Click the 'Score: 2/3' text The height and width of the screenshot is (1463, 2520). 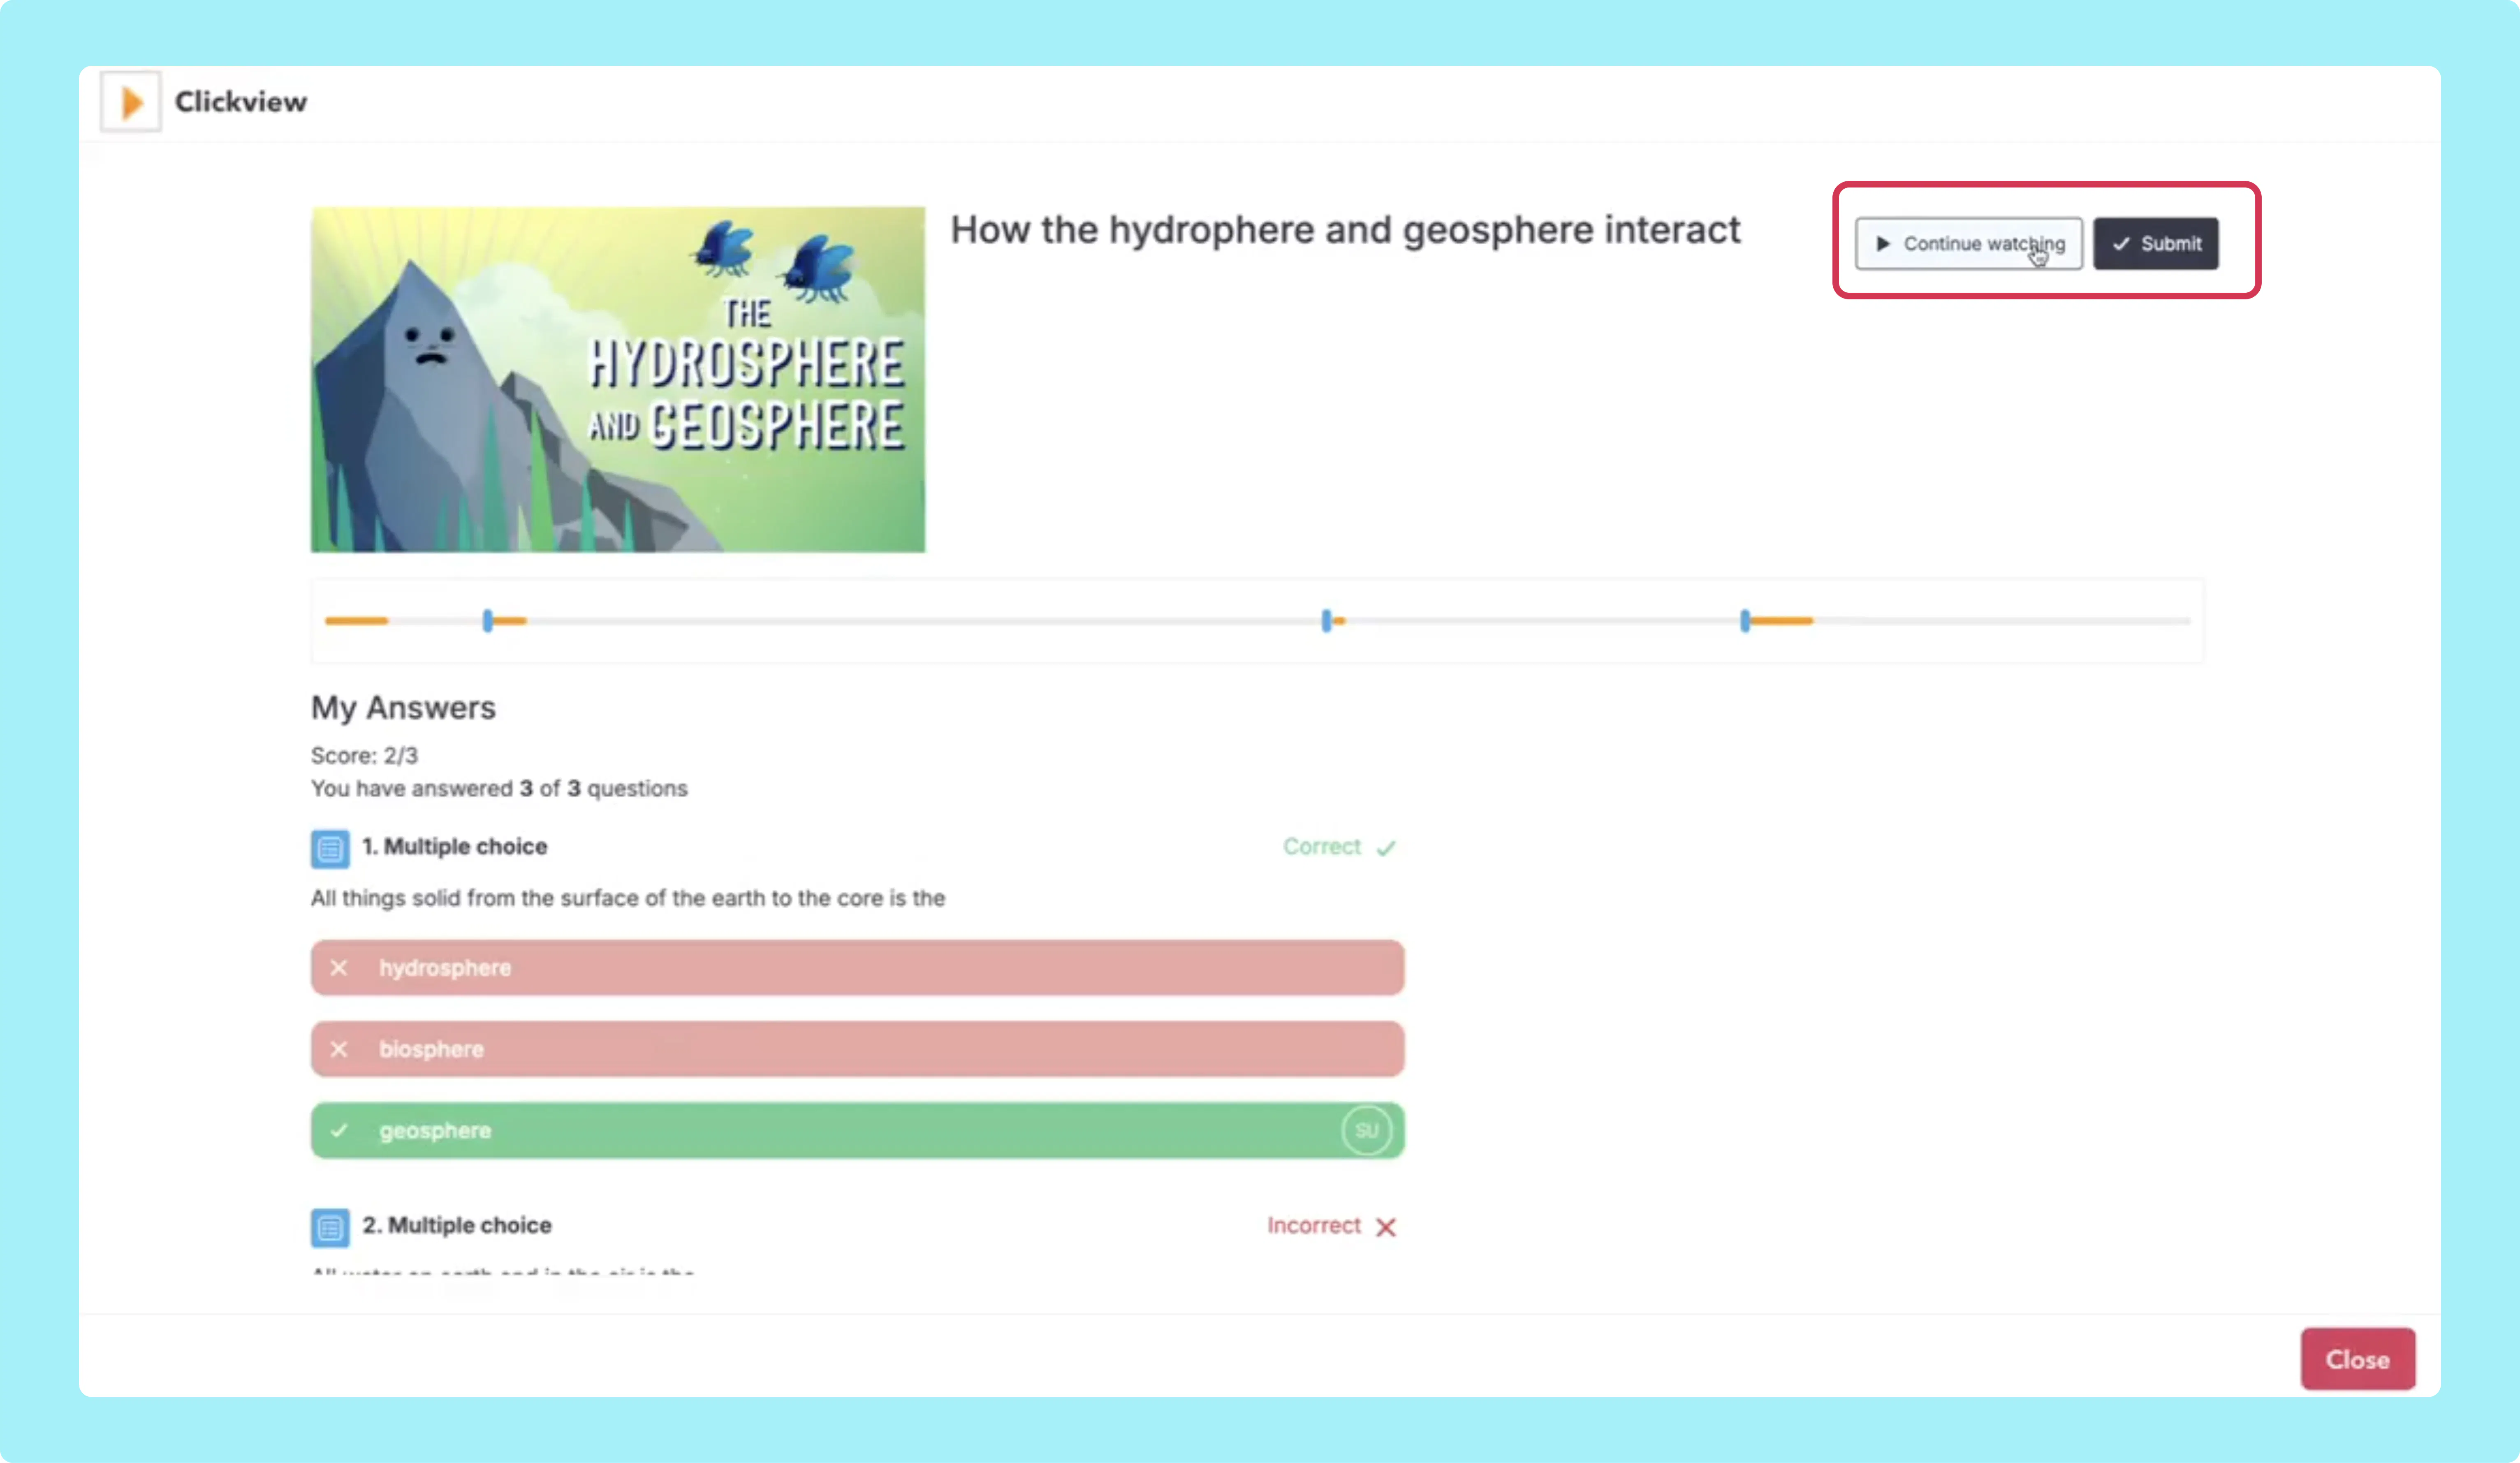point(364,756)
